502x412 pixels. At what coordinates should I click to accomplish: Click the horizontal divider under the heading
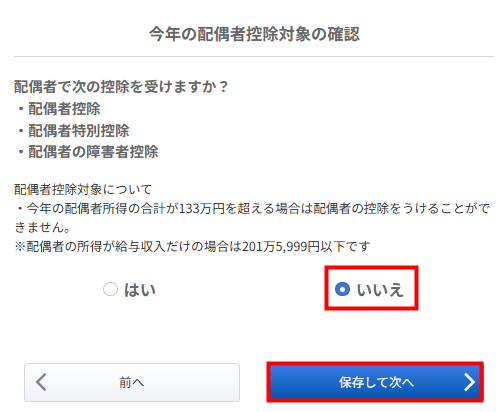pyautogui.click(x=254, y=56)
